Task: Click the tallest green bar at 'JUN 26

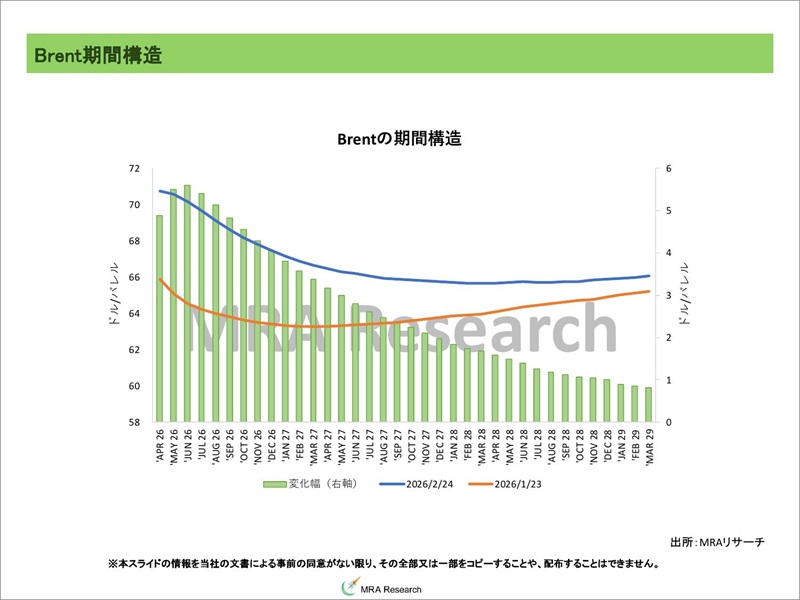Action: click(187, 300)
